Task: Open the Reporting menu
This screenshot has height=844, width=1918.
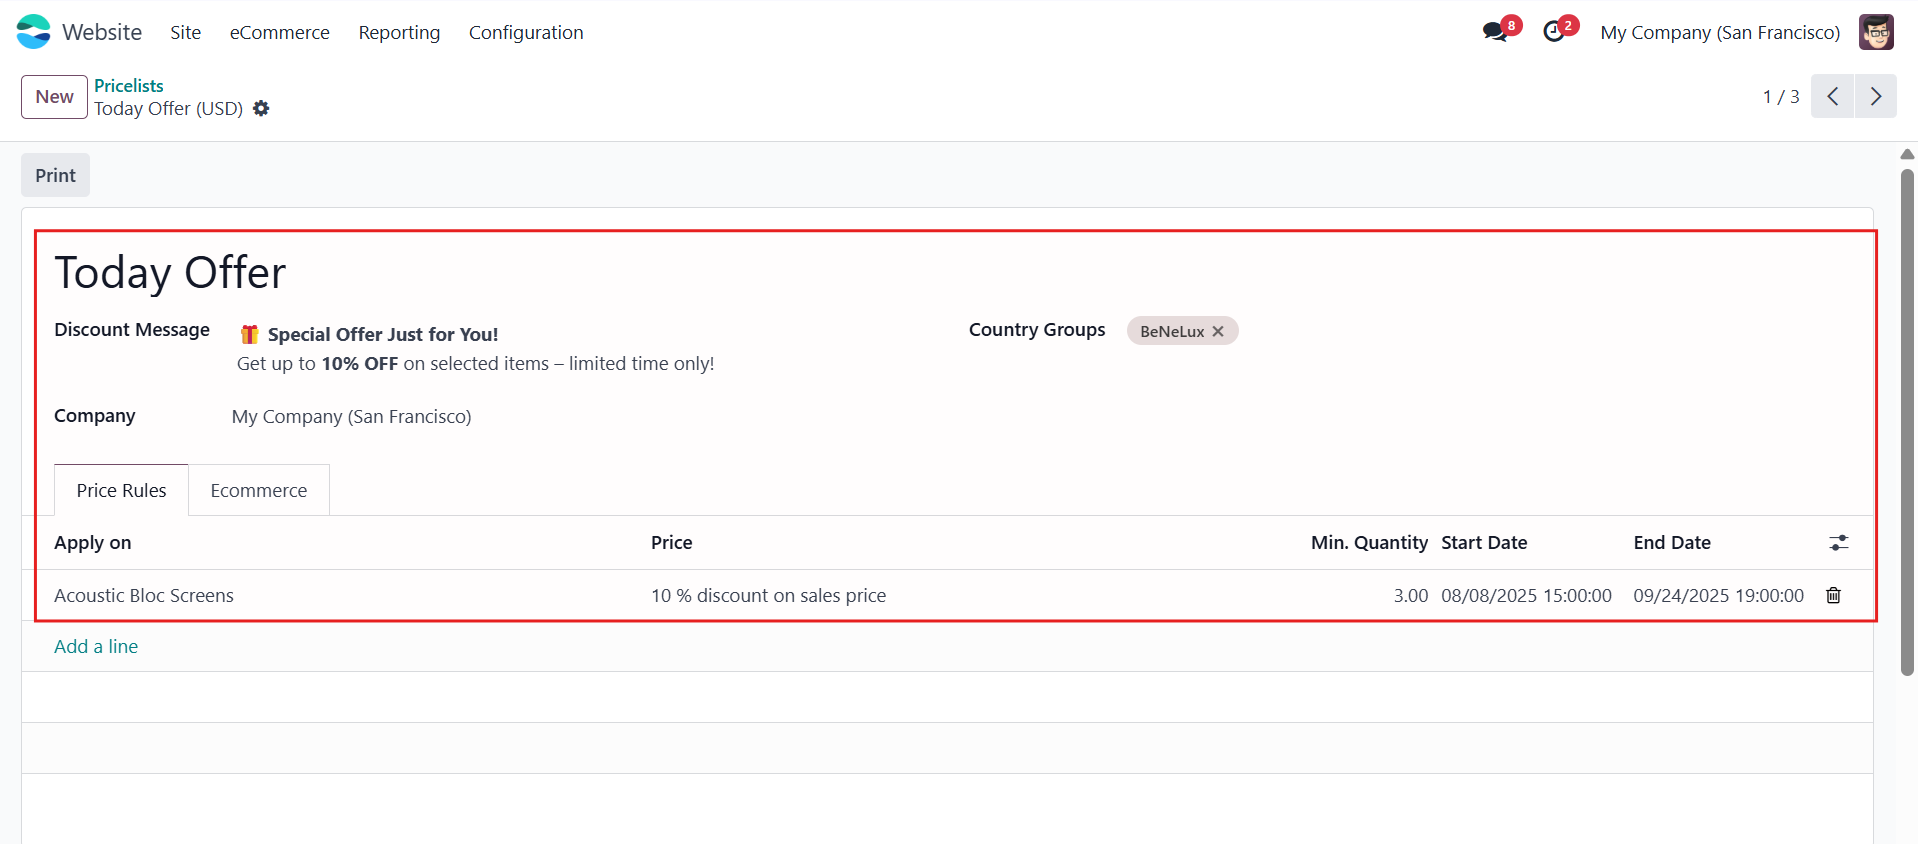Action: click(399, 32)
